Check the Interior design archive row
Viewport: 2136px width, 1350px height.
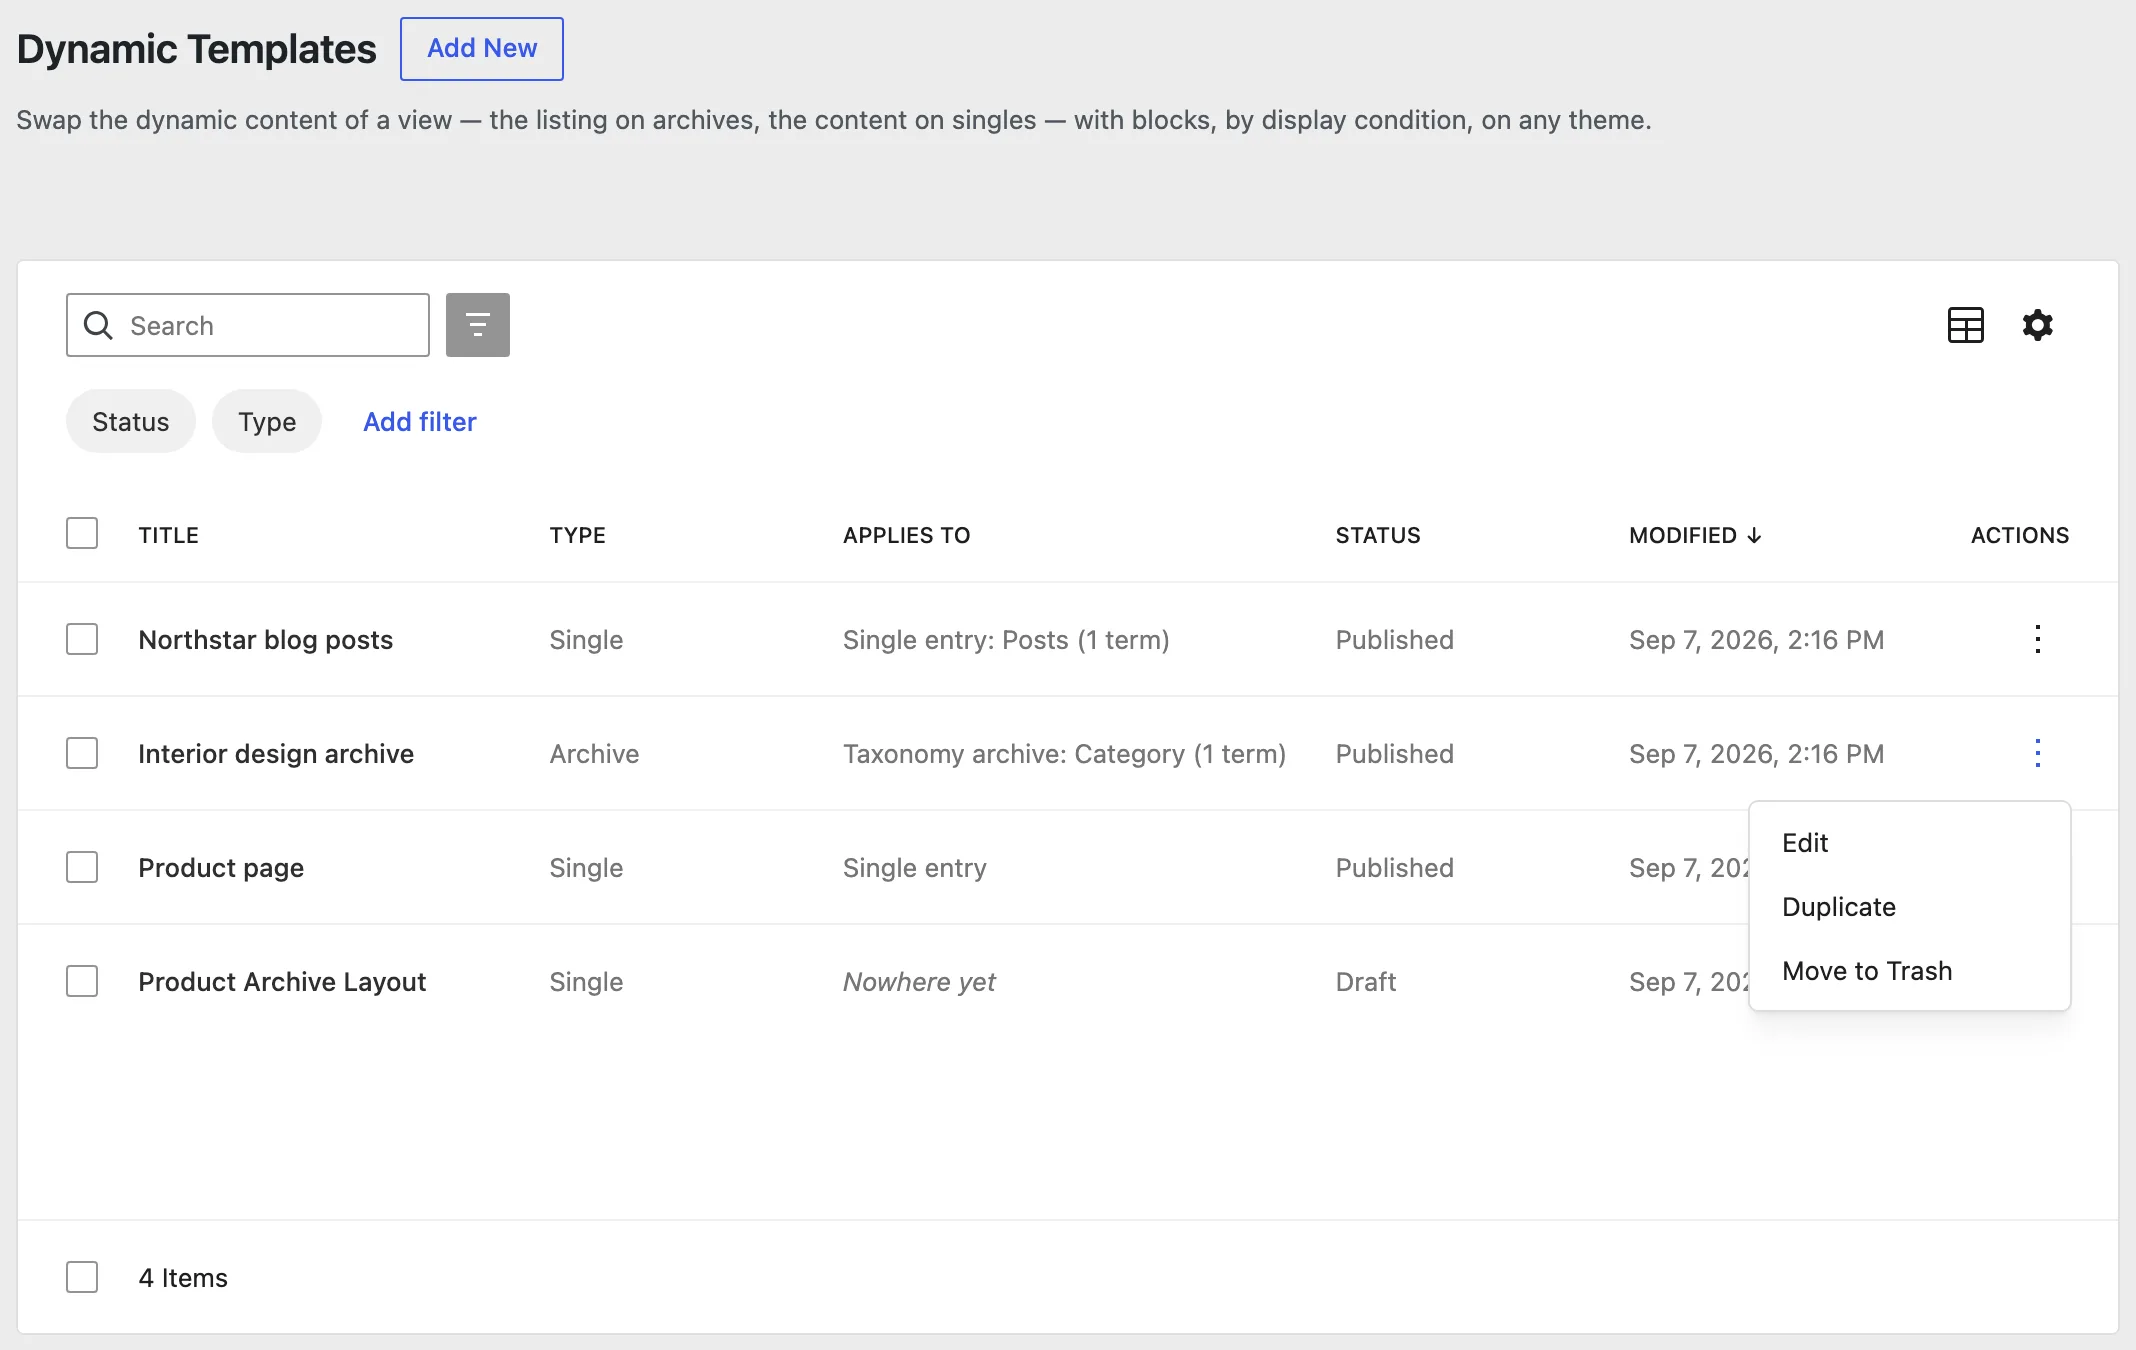(82, 753)
